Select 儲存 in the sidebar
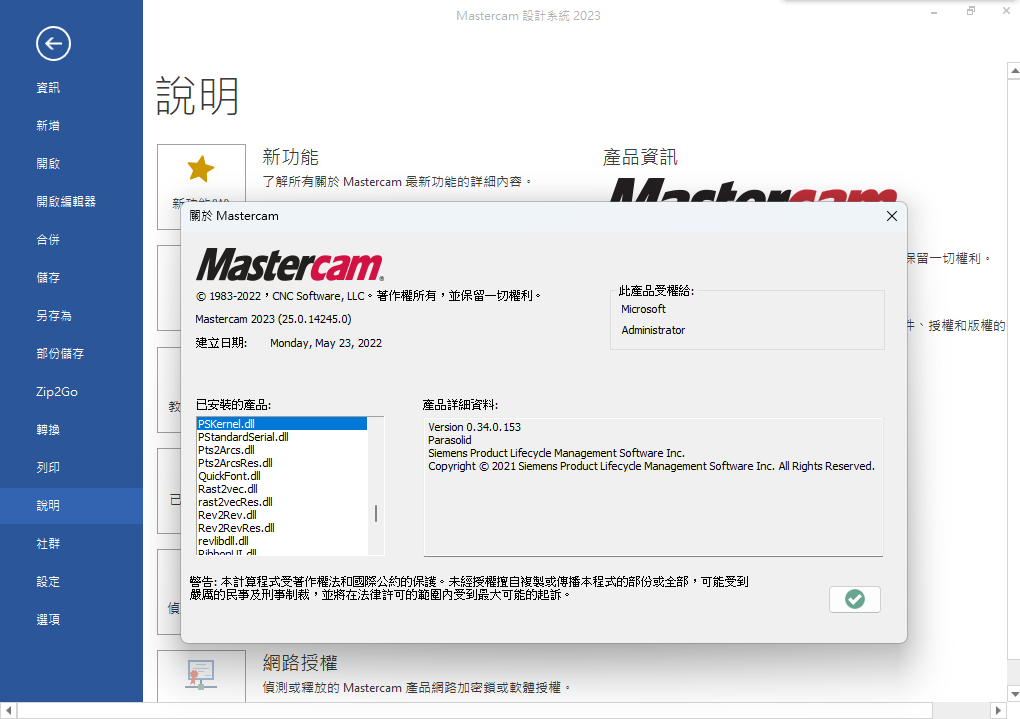 click(x=48, y=278)
